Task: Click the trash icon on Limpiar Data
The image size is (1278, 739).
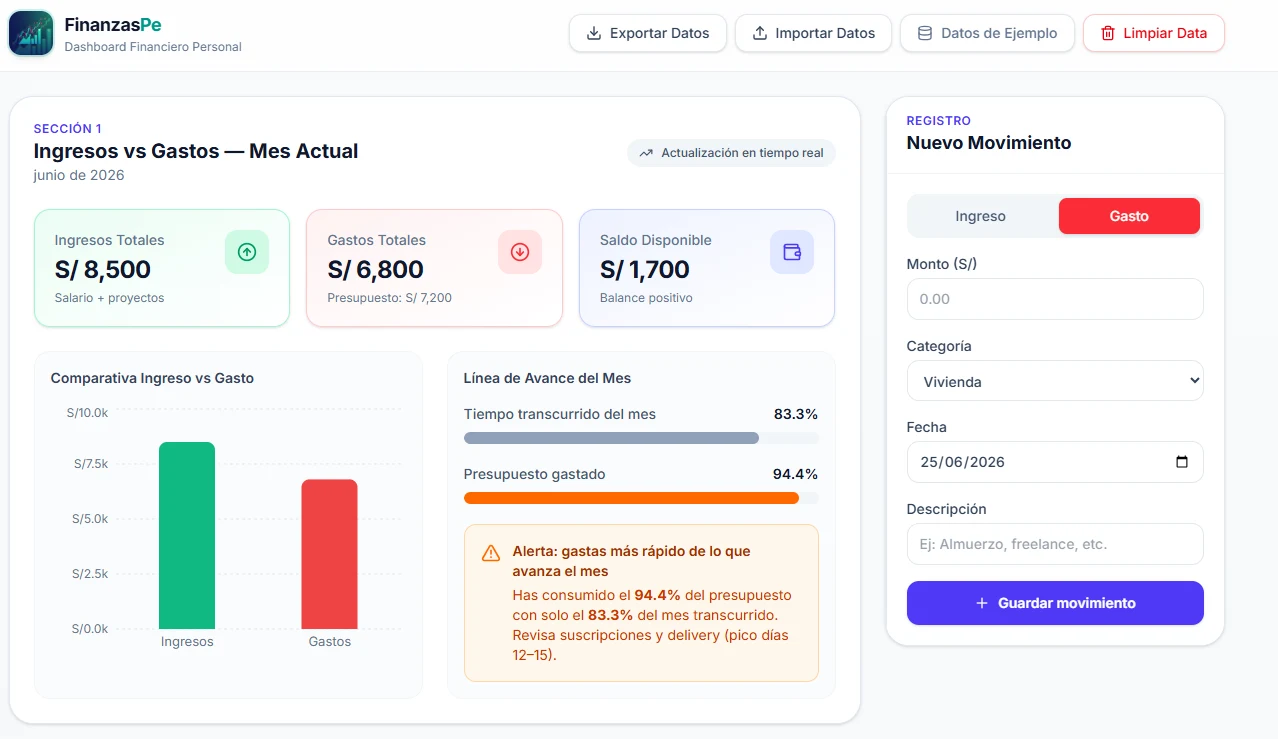Action: pyautogui.click(x=1108, y=33)
